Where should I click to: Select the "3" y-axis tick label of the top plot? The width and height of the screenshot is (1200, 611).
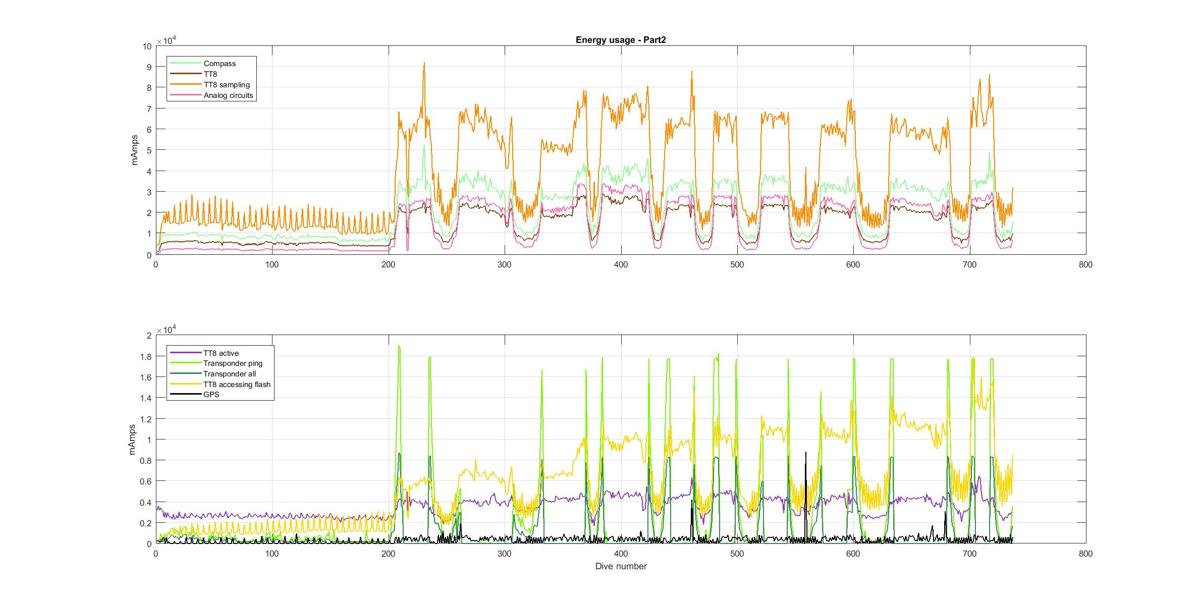[148, 192]
